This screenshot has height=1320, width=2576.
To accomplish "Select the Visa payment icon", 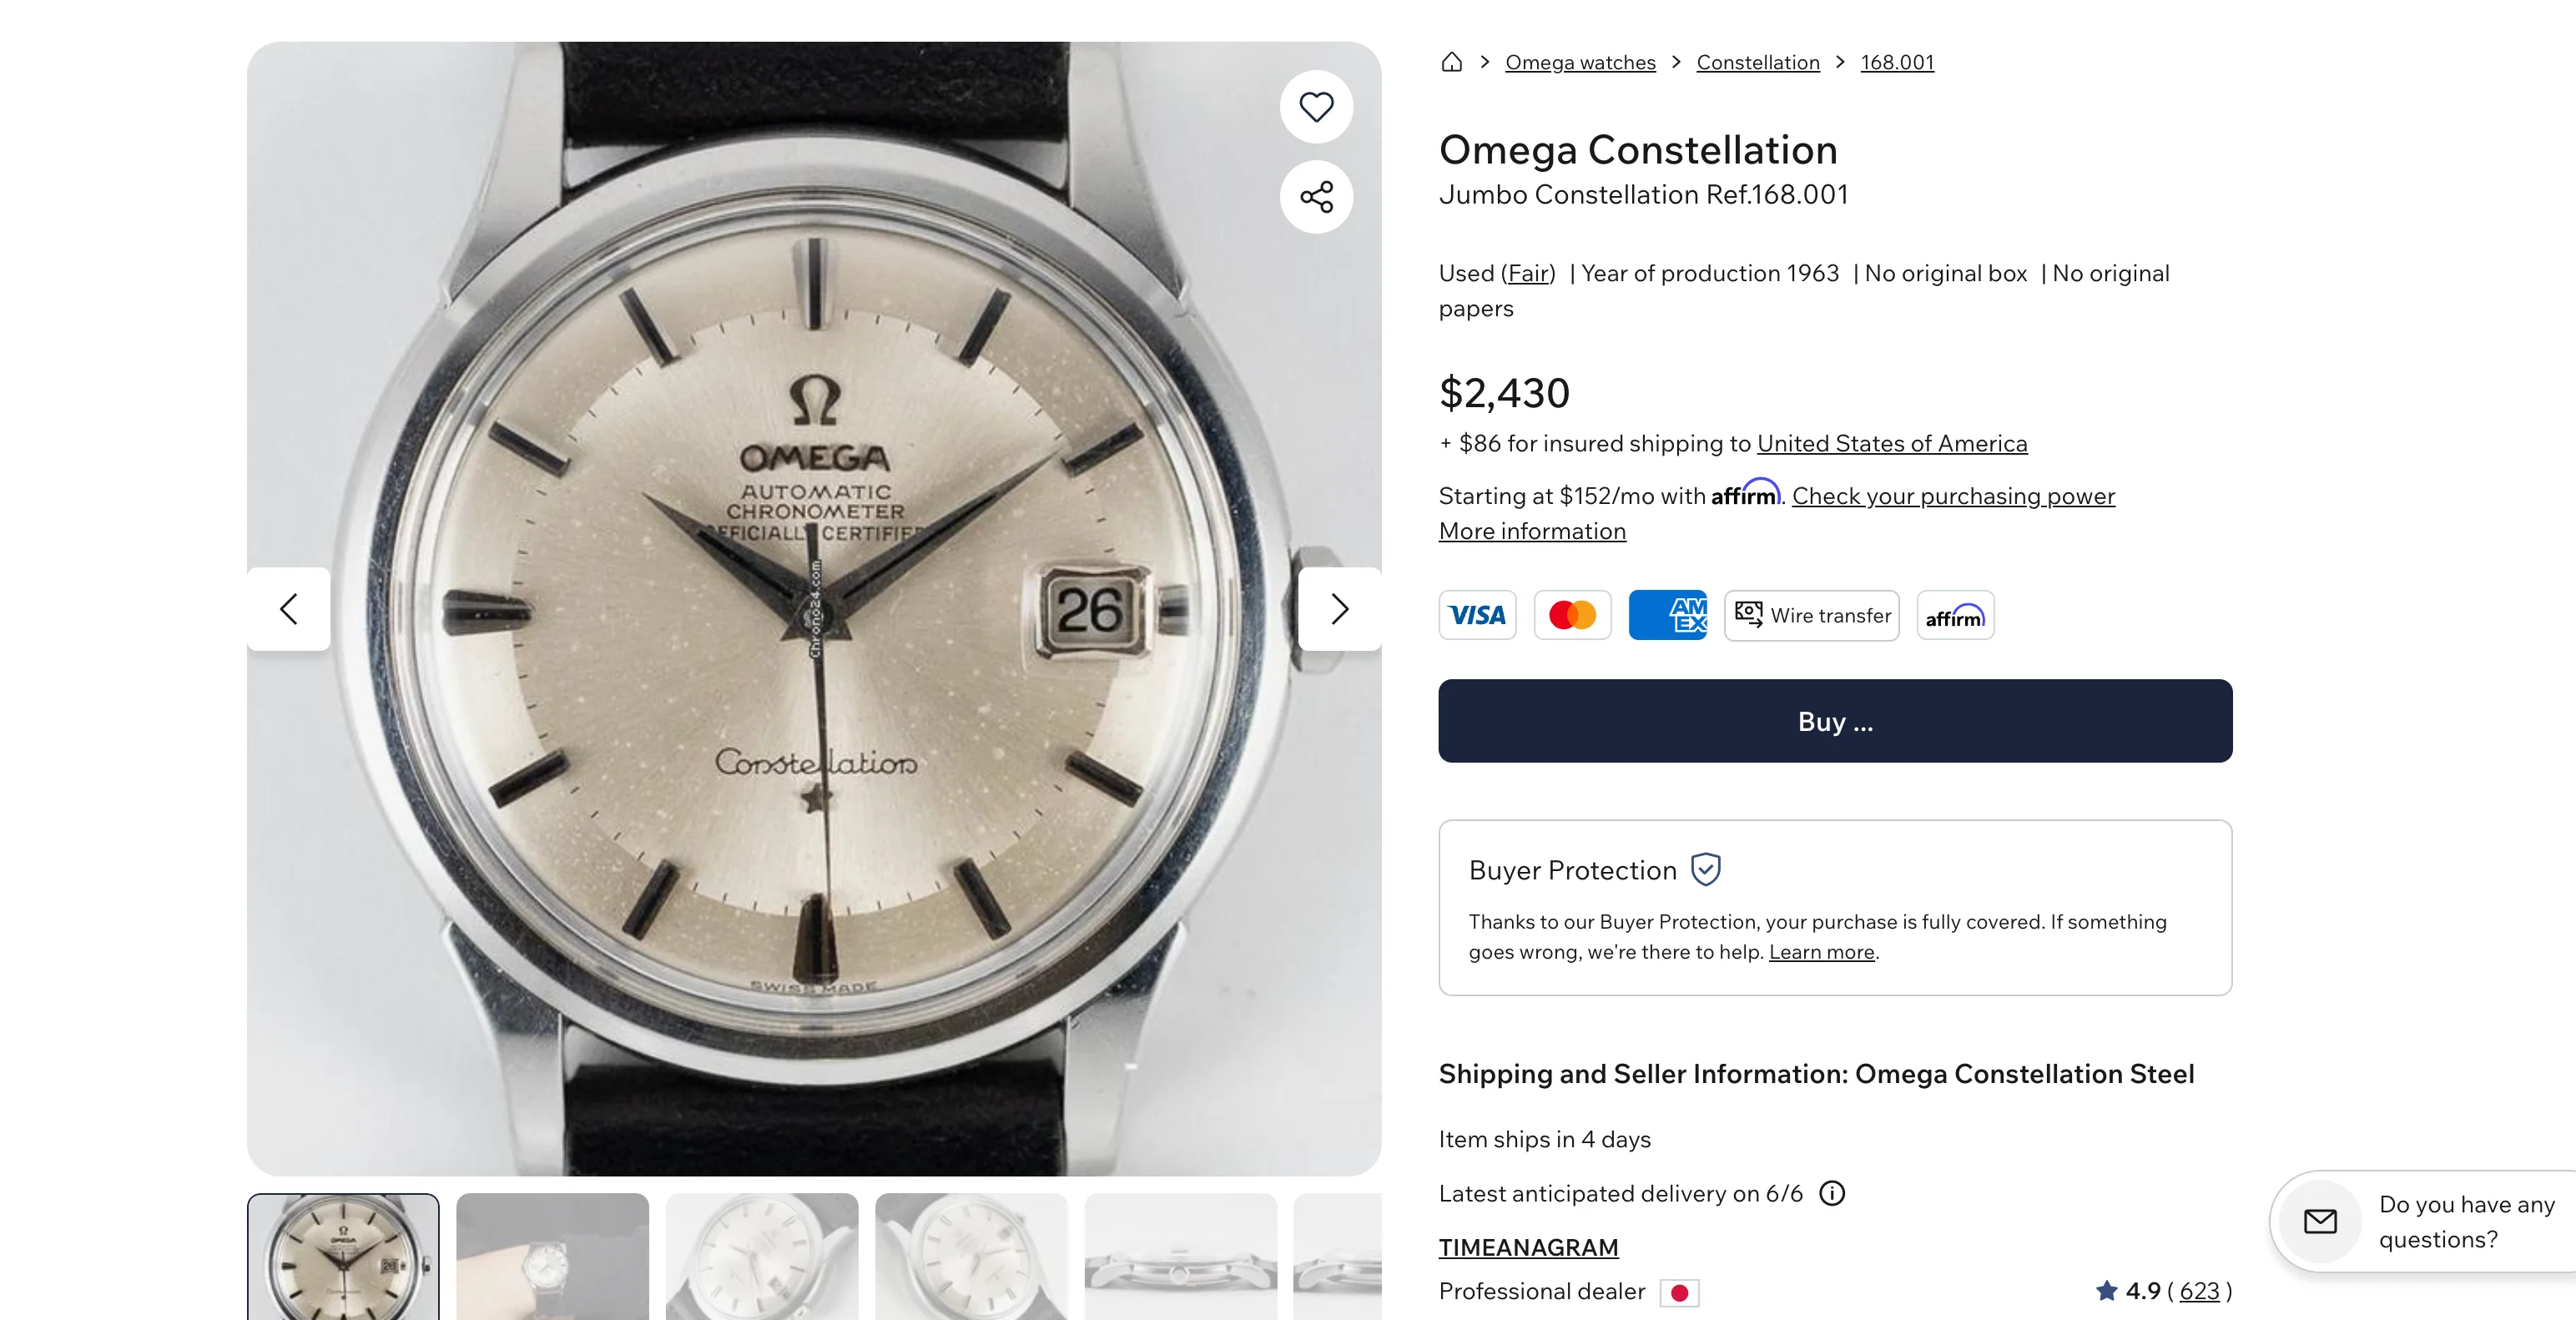I will 1477,615.
